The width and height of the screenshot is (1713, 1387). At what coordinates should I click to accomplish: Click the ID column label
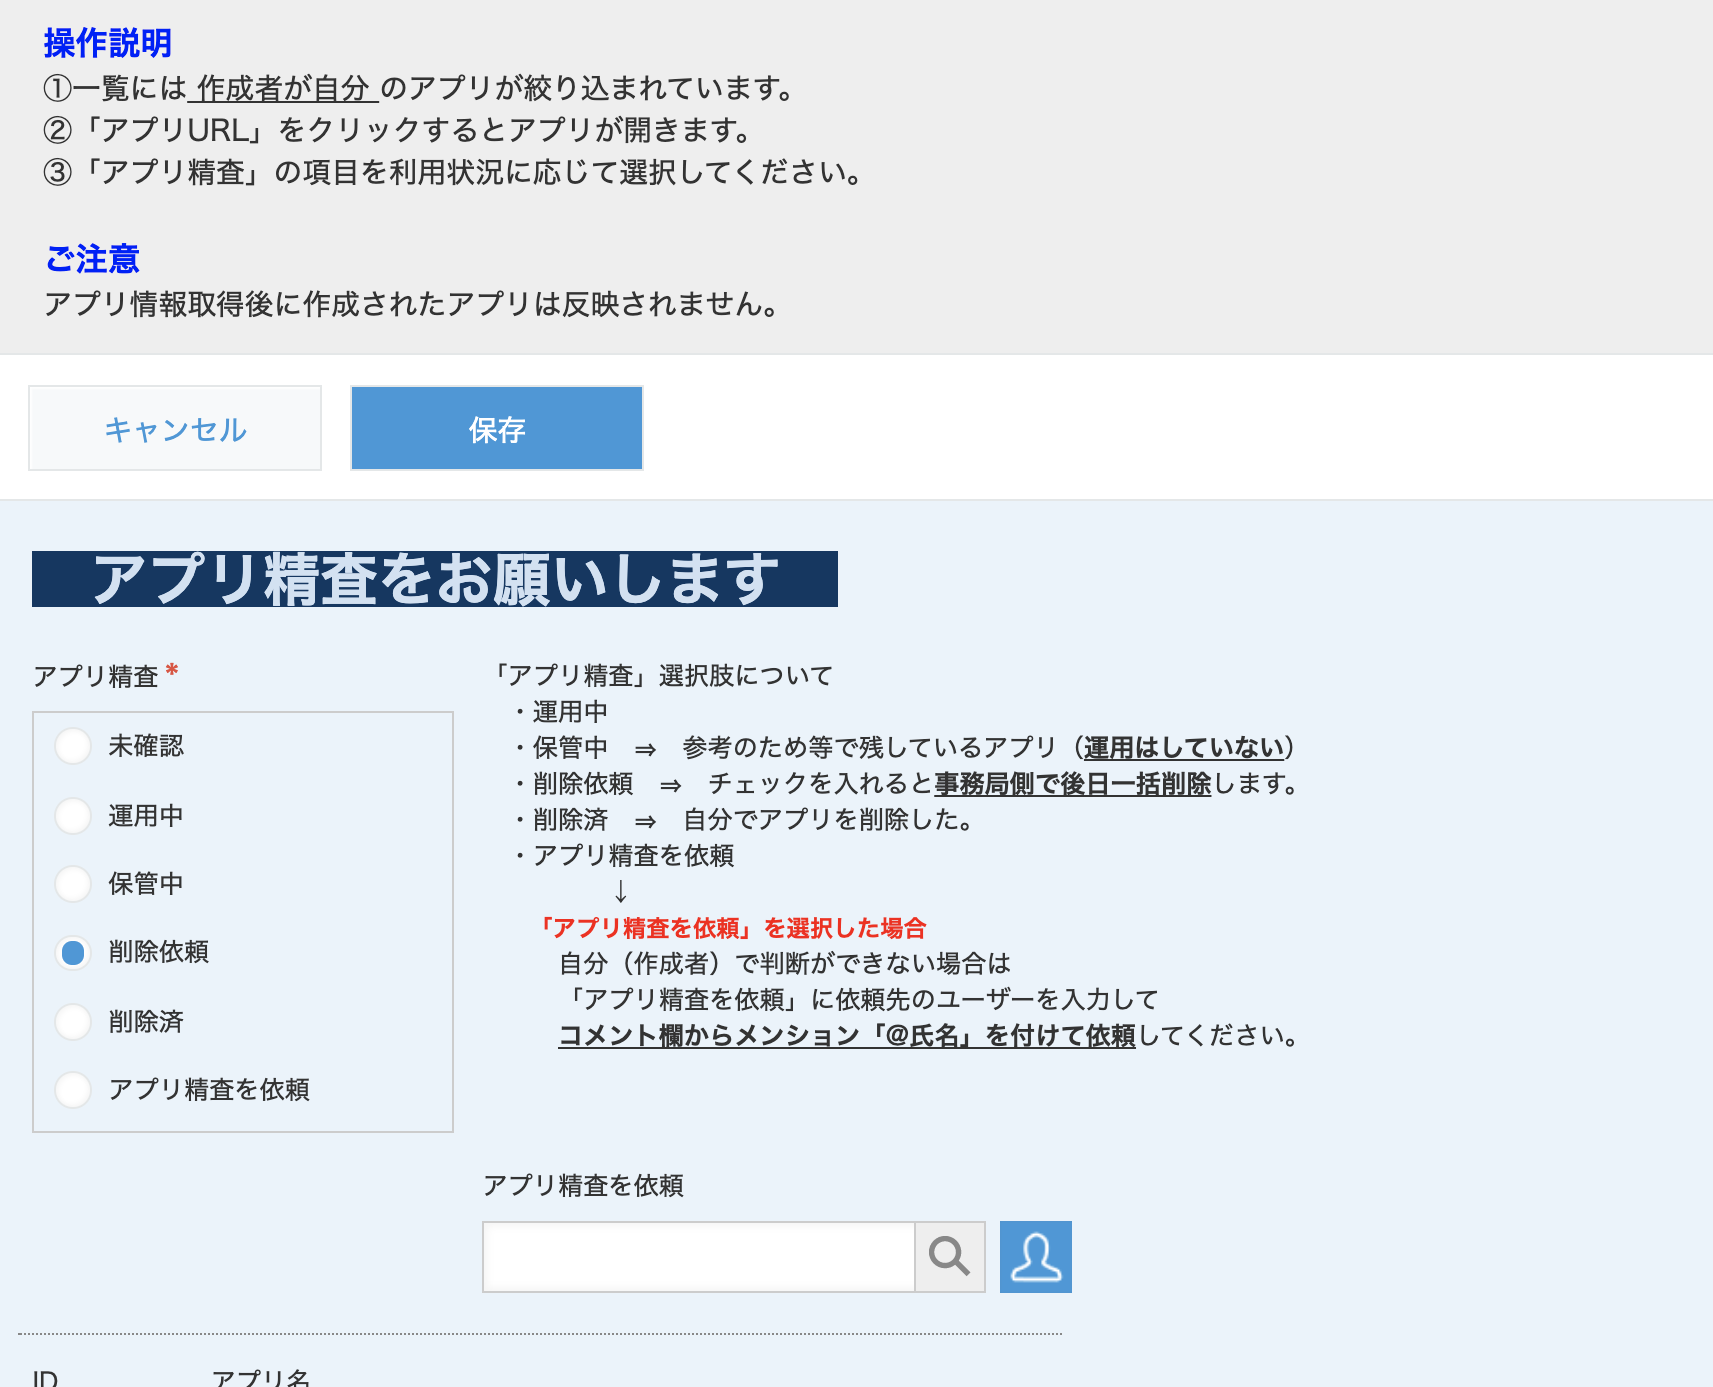[x=45, y=1378]
